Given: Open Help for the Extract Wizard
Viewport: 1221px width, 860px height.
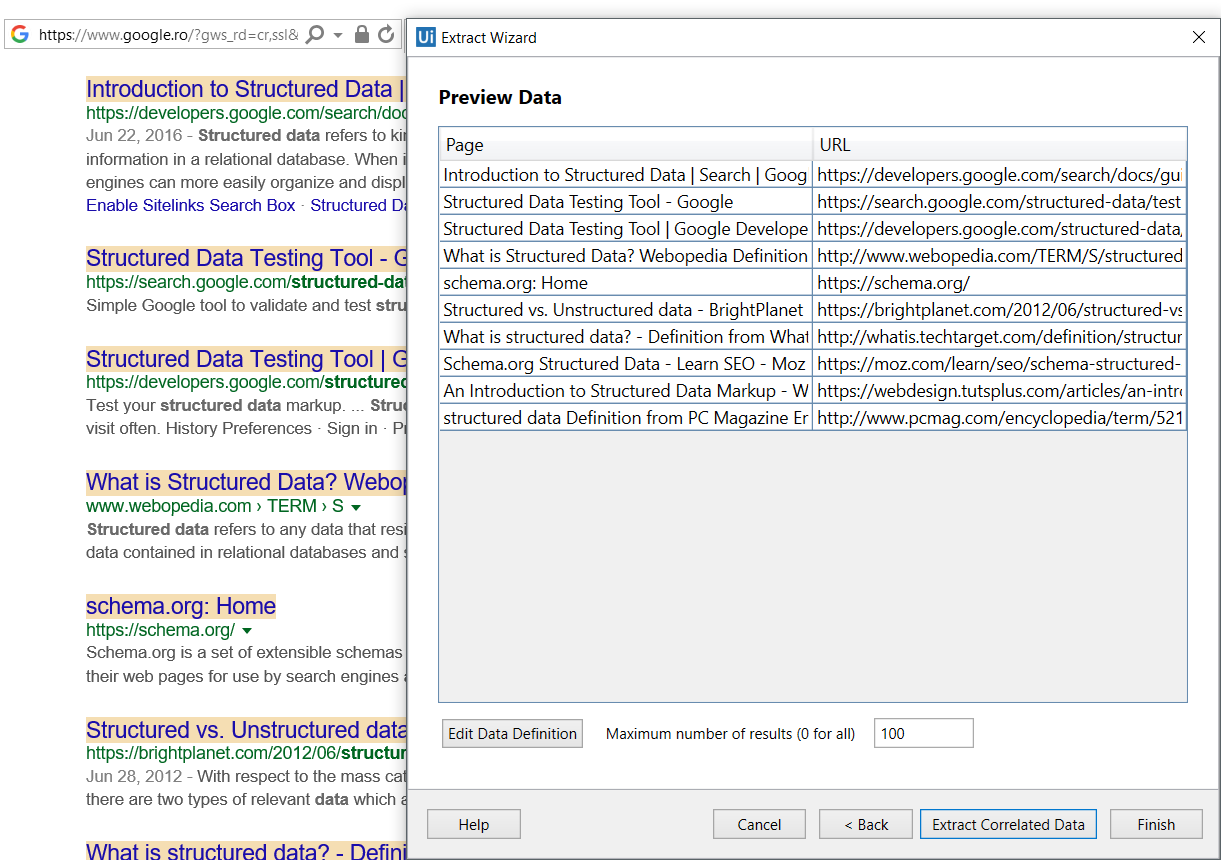Looking at the screenshot, I should point(473,824).
